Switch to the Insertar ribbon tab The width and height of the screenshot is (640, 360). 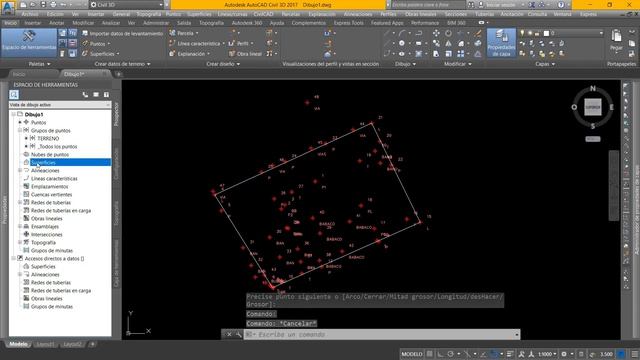pos(33,23)
